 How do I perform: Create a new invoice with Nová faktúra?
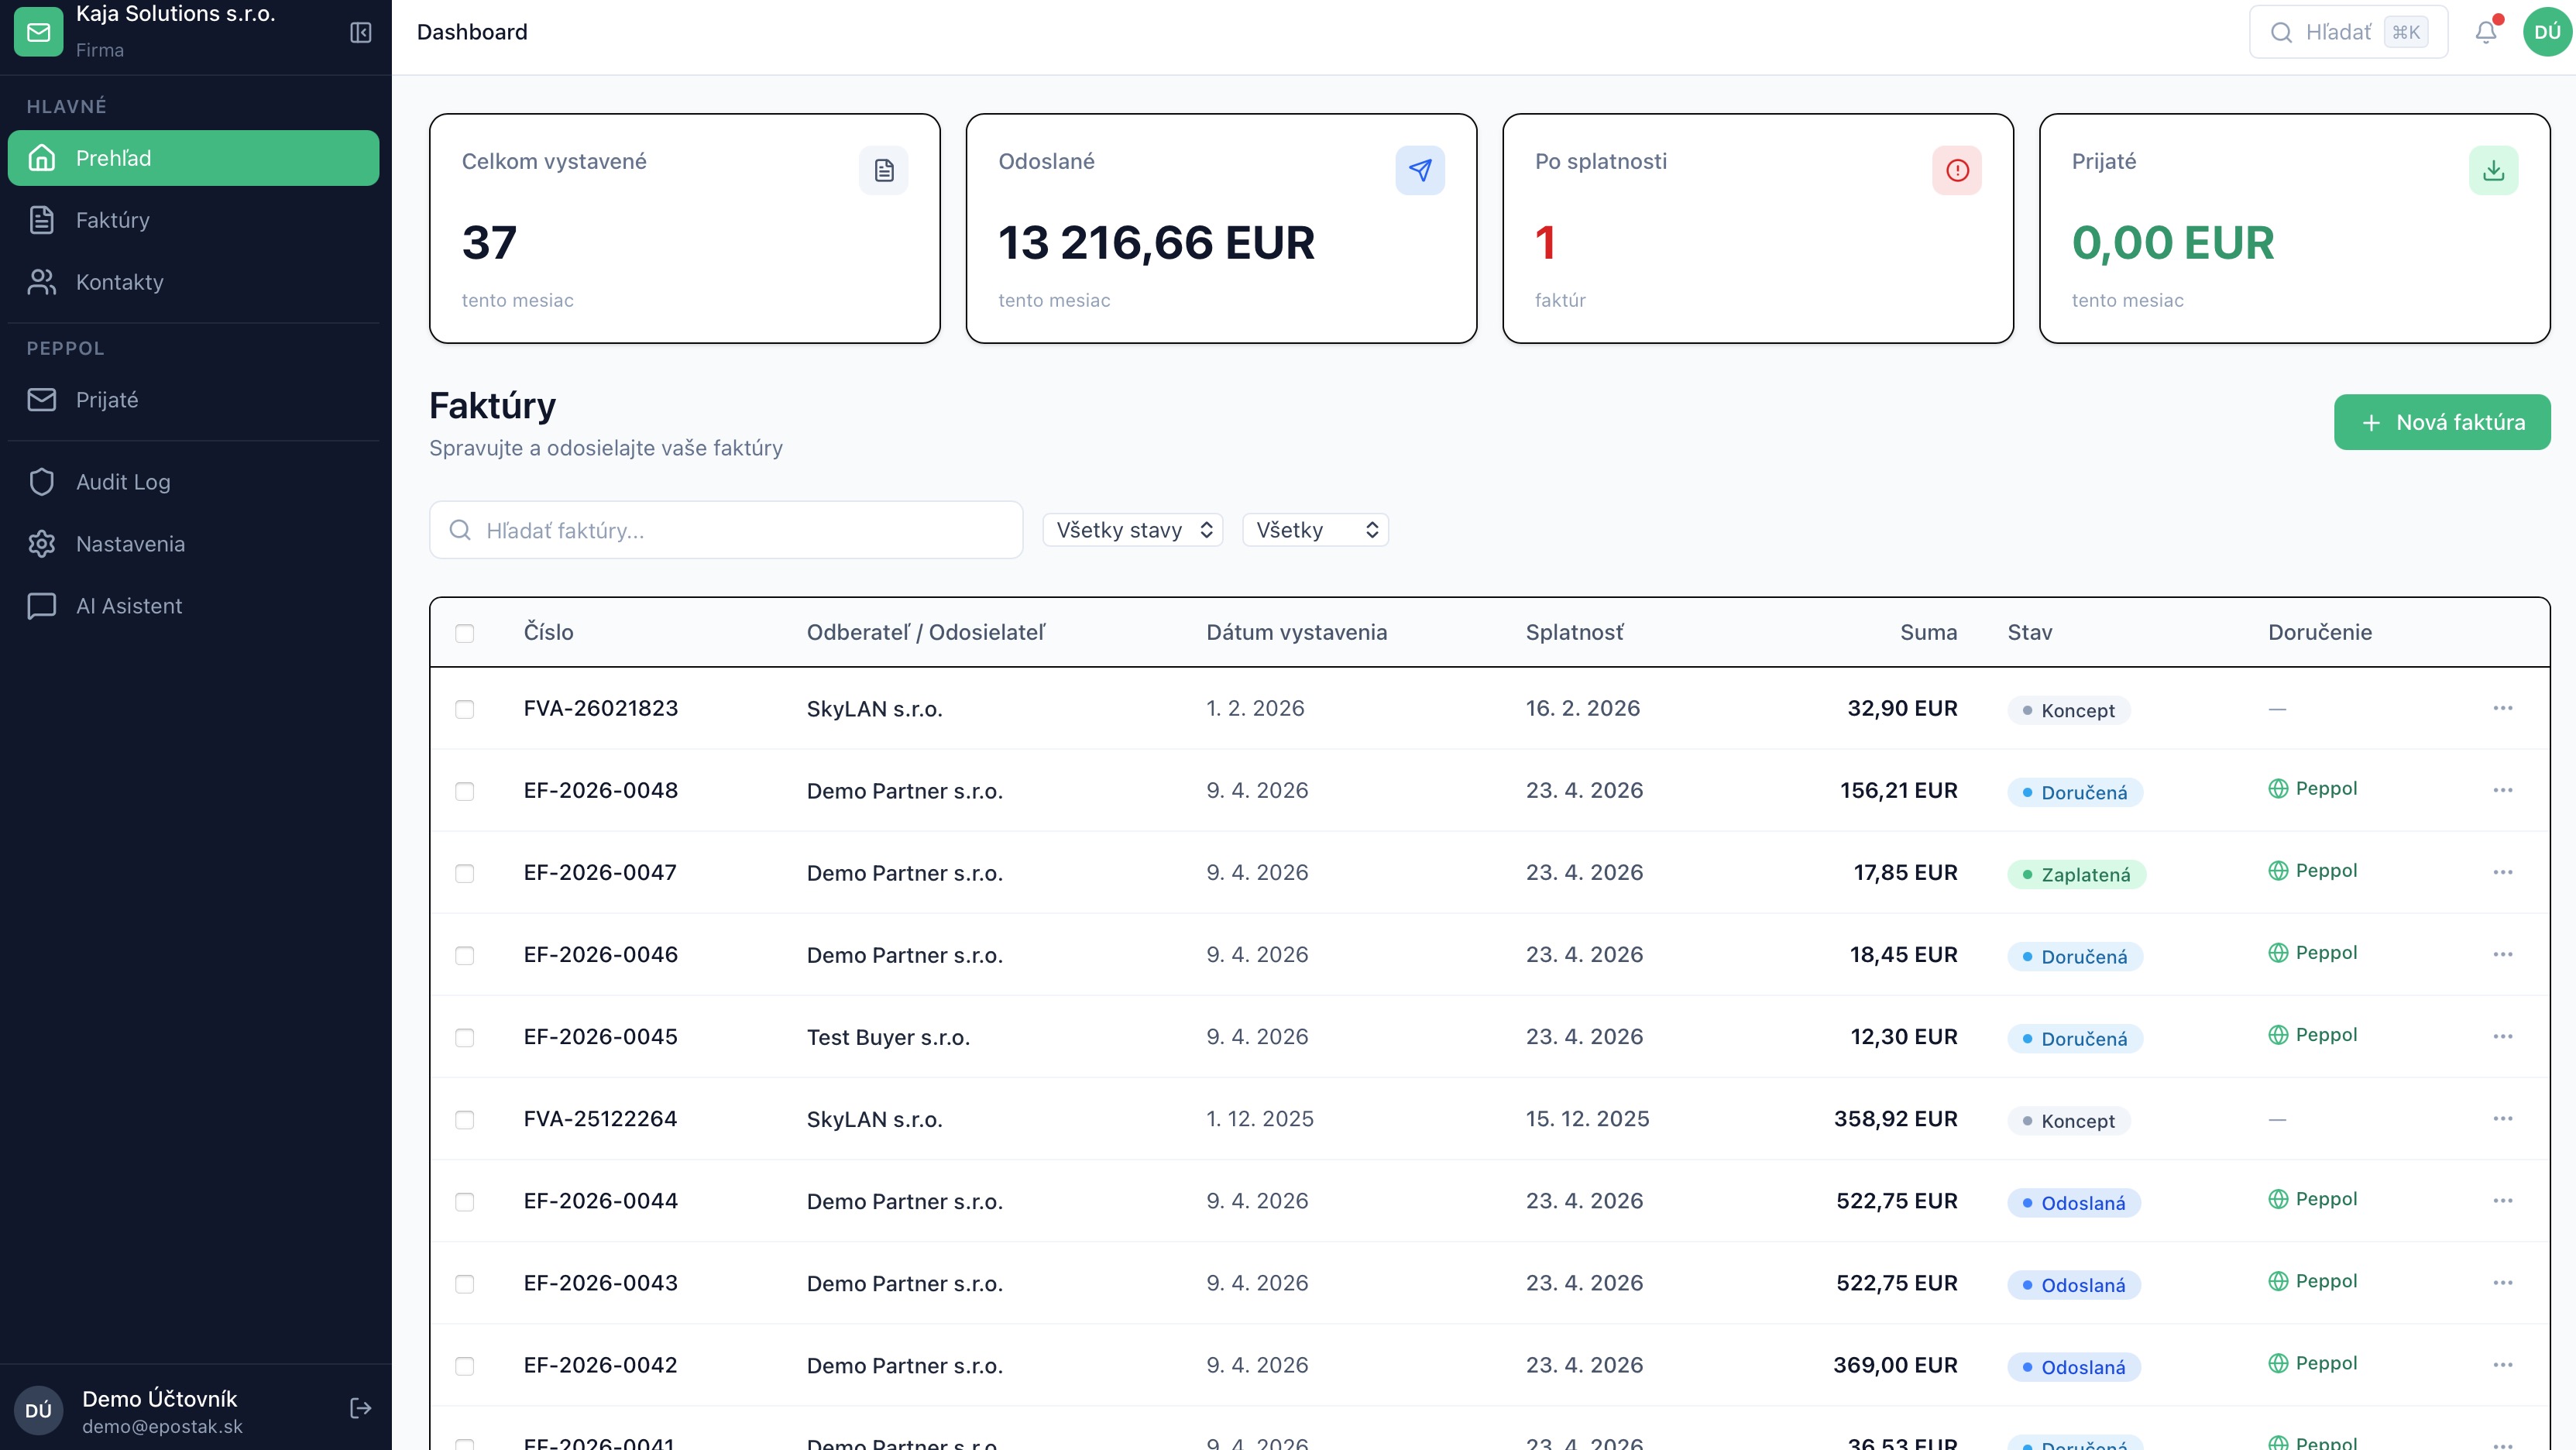click(x=2442, y=421)
